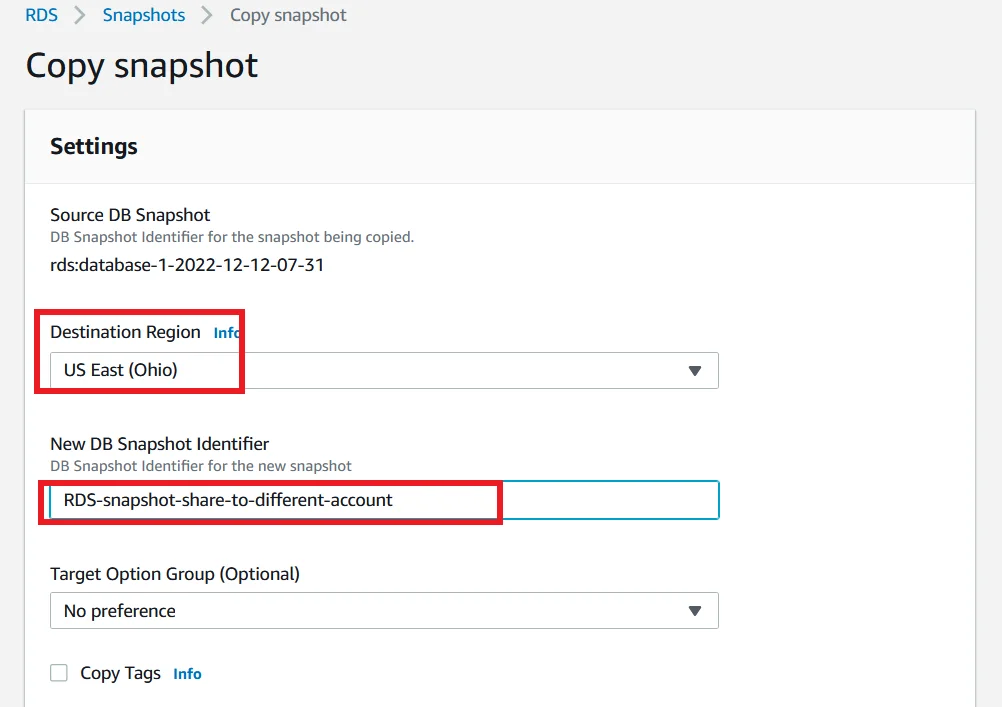Click the Copy Tags label text
1002x707 pixels.
pos(120,673)
